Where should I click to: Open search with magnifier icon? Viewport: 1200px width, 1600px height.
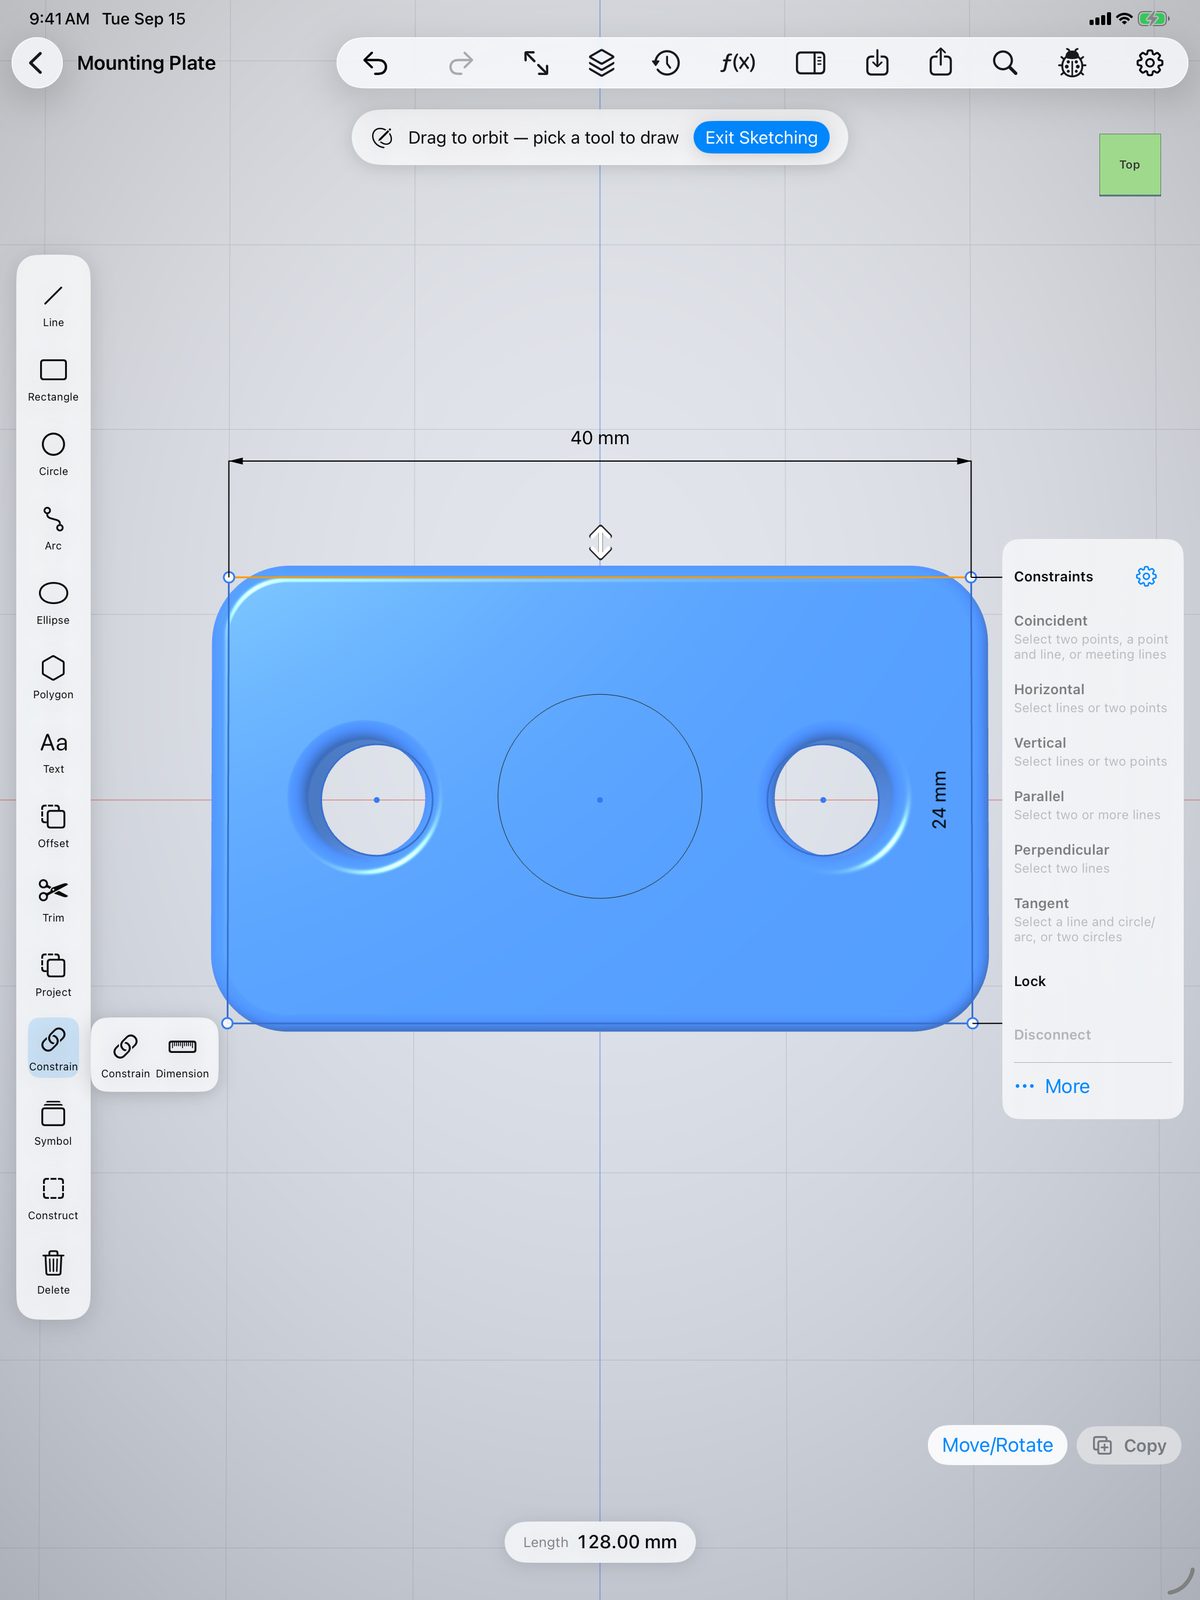tap(1005, 63)
